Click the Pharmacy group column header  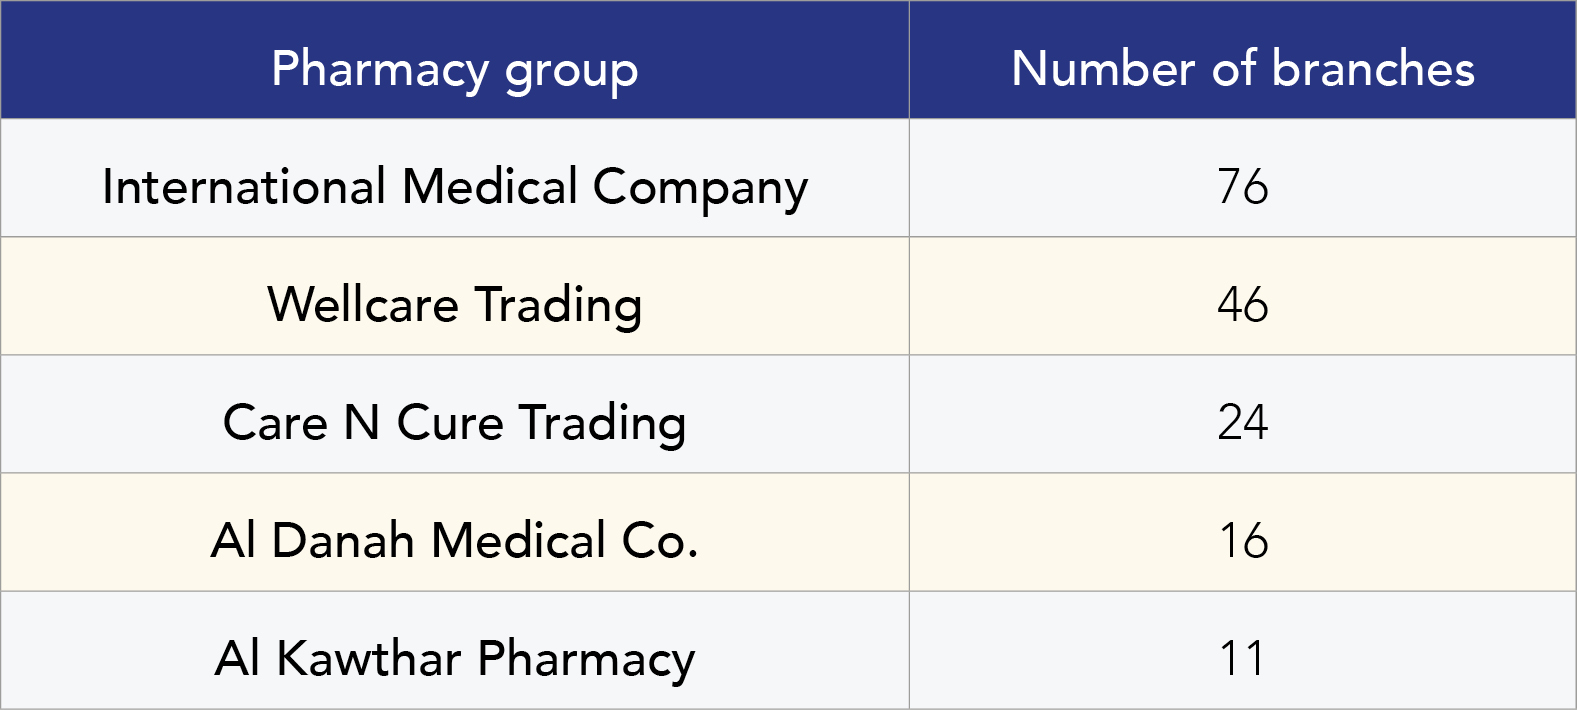click(x=455, y=70)
